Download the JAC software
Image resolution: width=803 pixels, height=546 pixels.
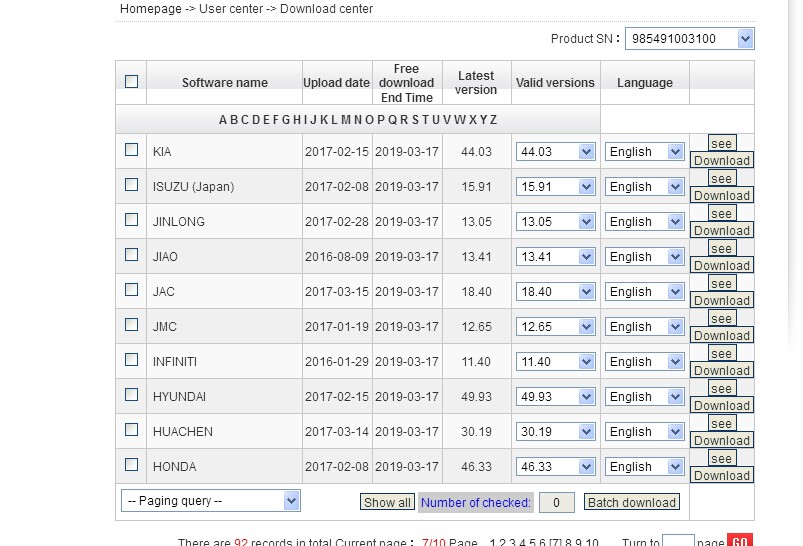tap(722, 300)
